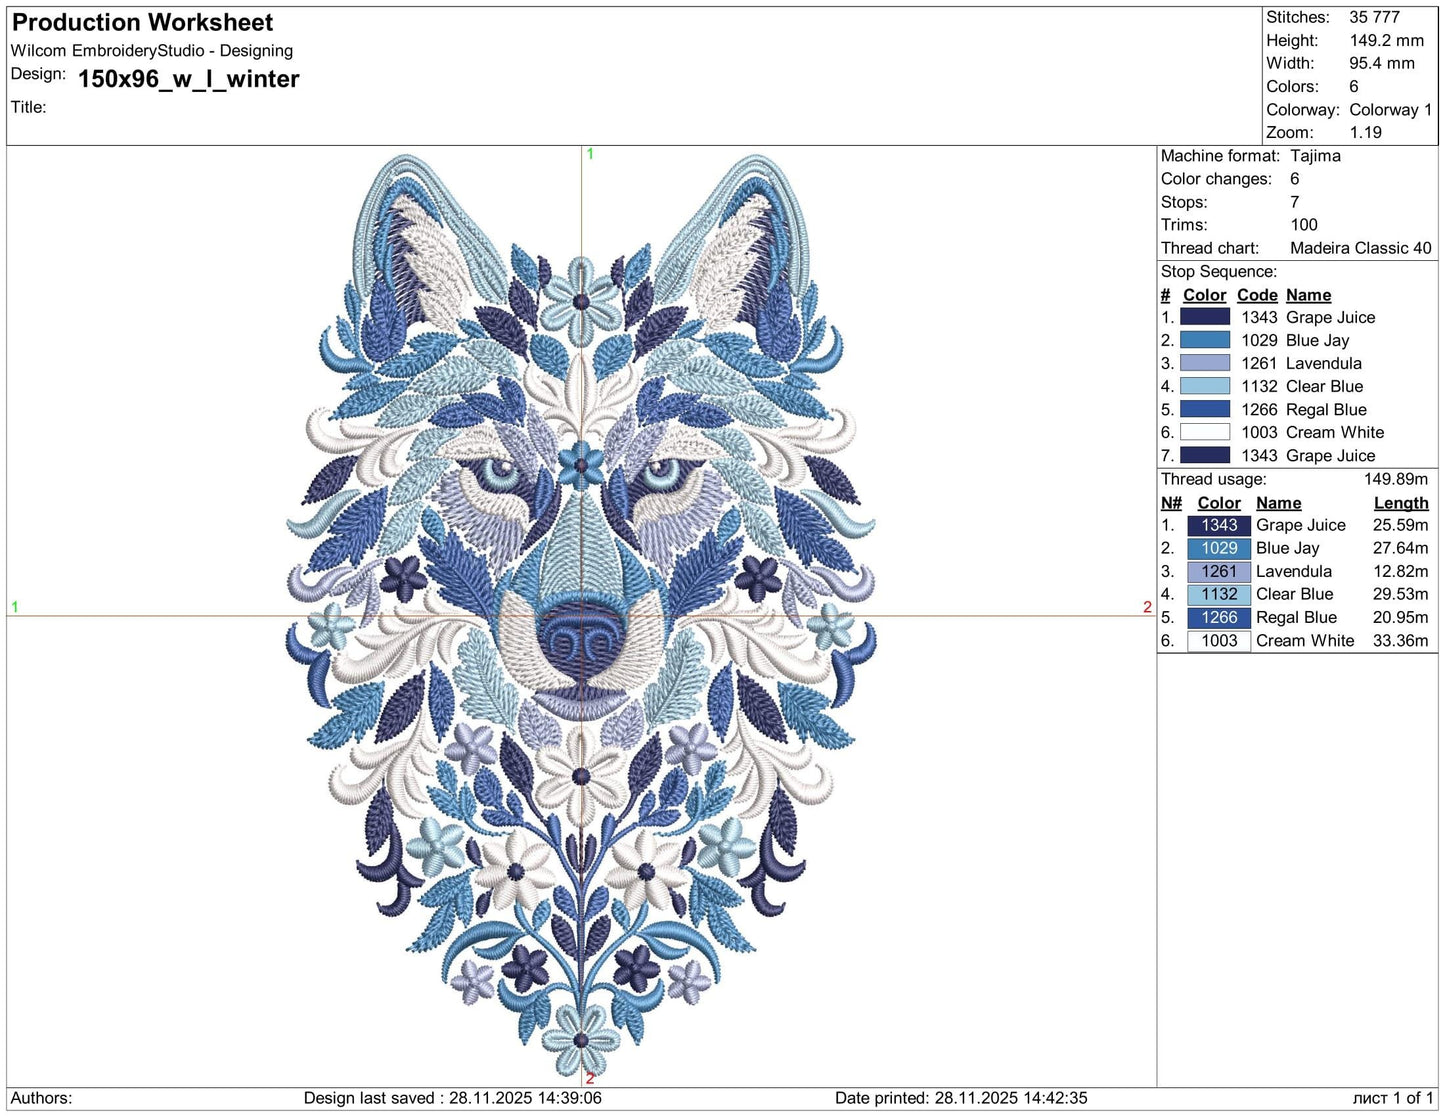The width and height of the screenshot is (1445, 1117).
Task: Click the Tajima machine format value
Action: [1318, 156]
